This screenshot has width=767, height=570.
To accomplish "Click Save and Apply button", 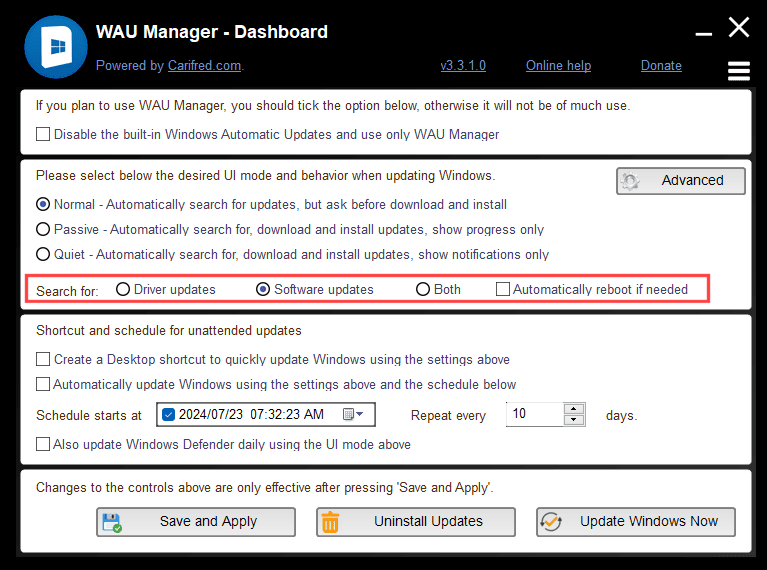I will point(196,522).
